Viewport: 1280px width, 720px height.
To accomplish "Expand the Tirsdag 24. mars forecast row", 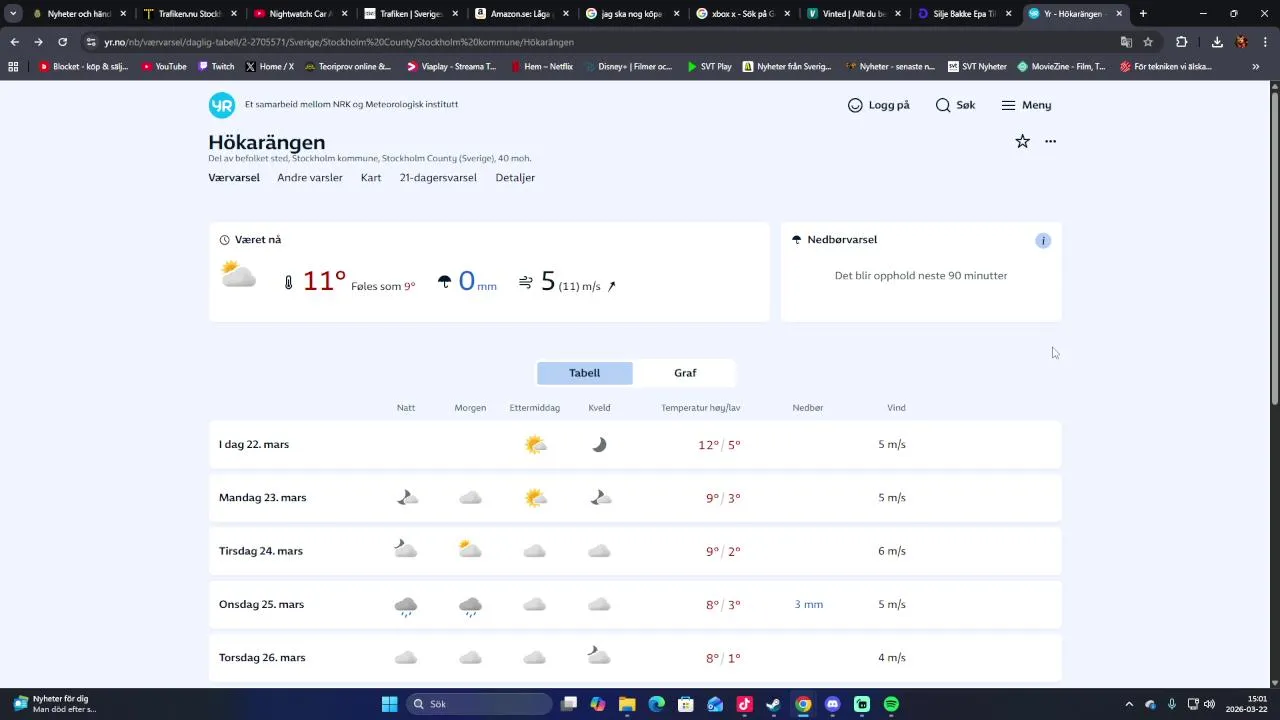I will [635, 551].
